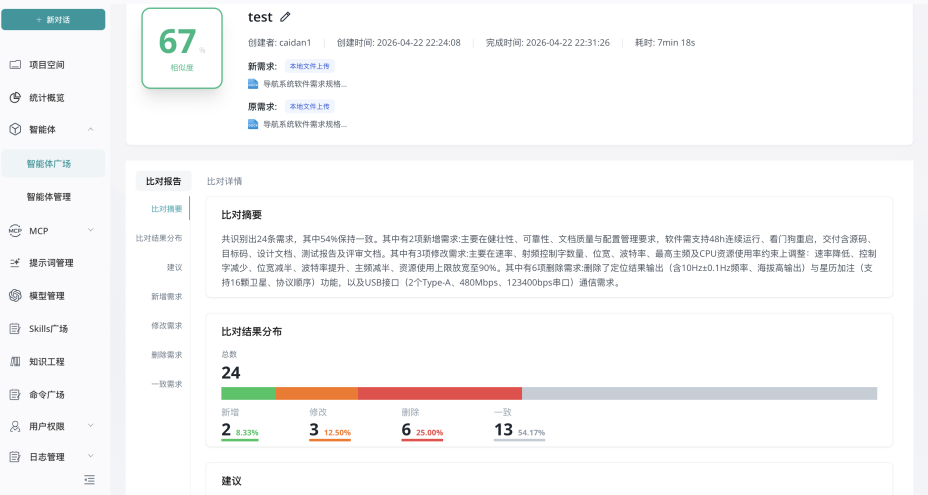Screen dimensions: 928x495
Task: Click 删除 count 6 statistic
Action: point(422,430)
